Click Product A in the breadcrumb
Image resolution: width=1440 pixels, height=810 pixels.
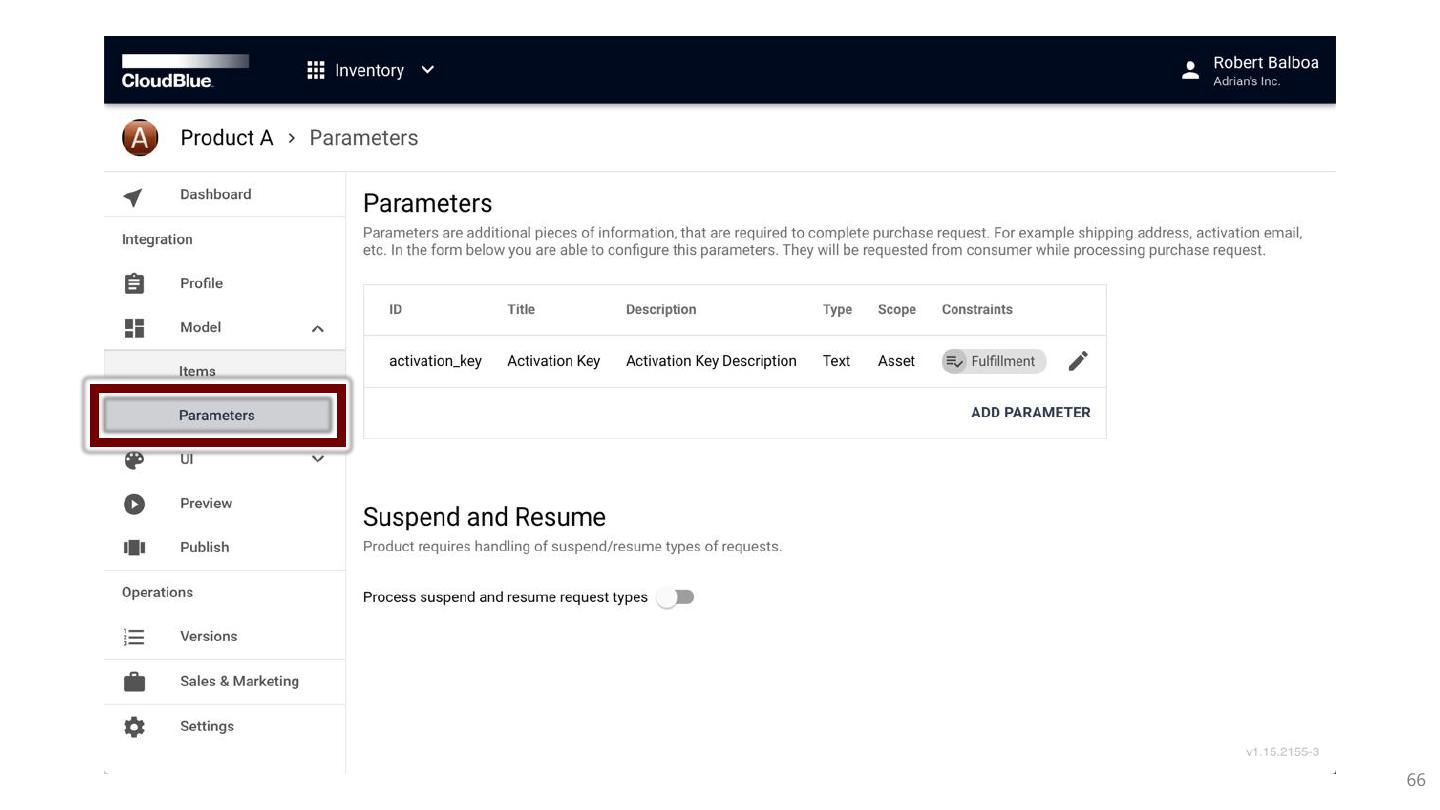(226, 138)
